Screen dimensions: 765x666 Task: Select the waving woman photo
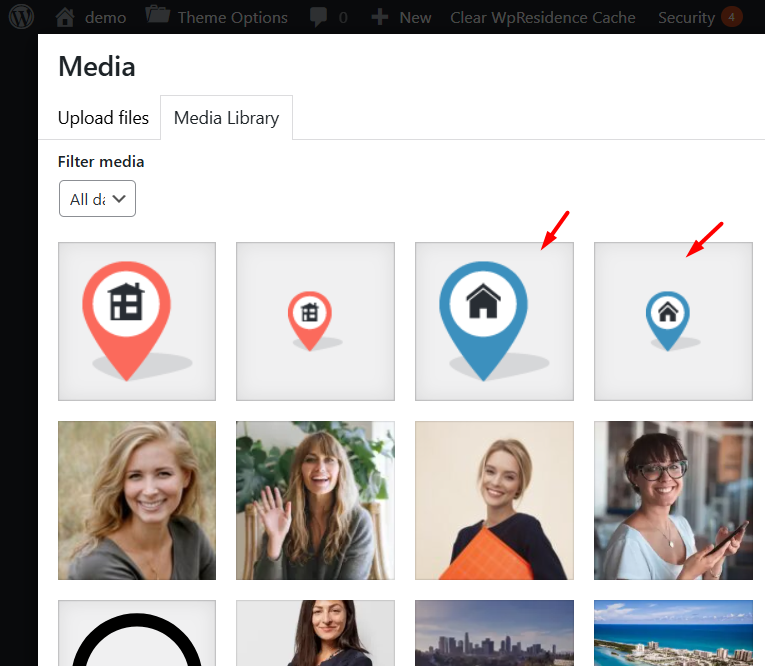click(315, 500)
